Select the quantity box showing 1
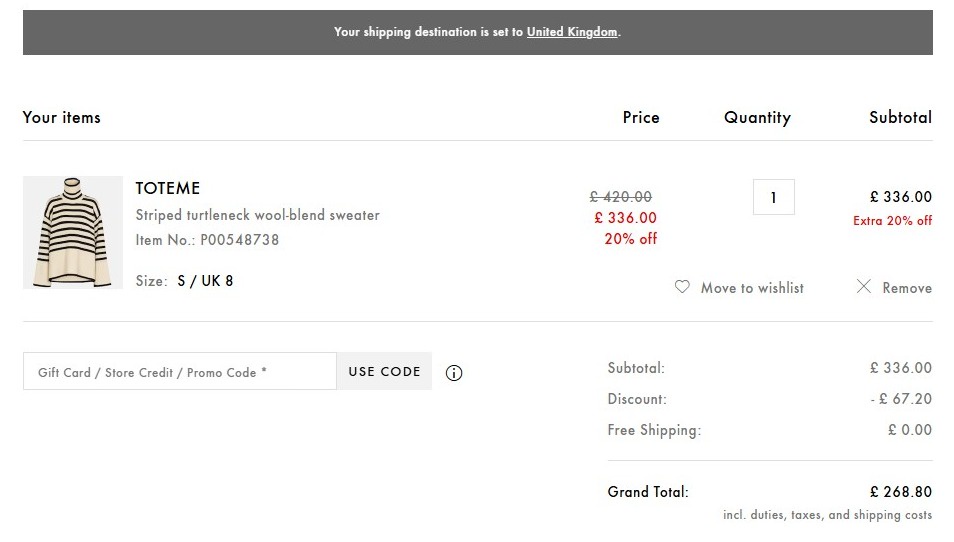The image size is (954, 542). 773,197
